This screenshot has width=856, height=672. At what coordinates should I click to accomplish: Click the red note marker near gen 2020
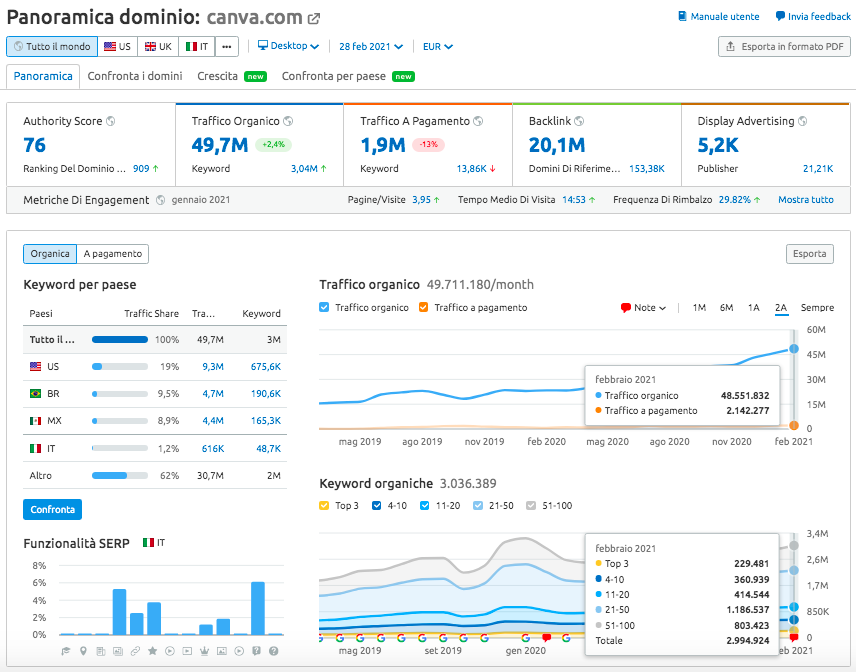(x=546, y=638)
